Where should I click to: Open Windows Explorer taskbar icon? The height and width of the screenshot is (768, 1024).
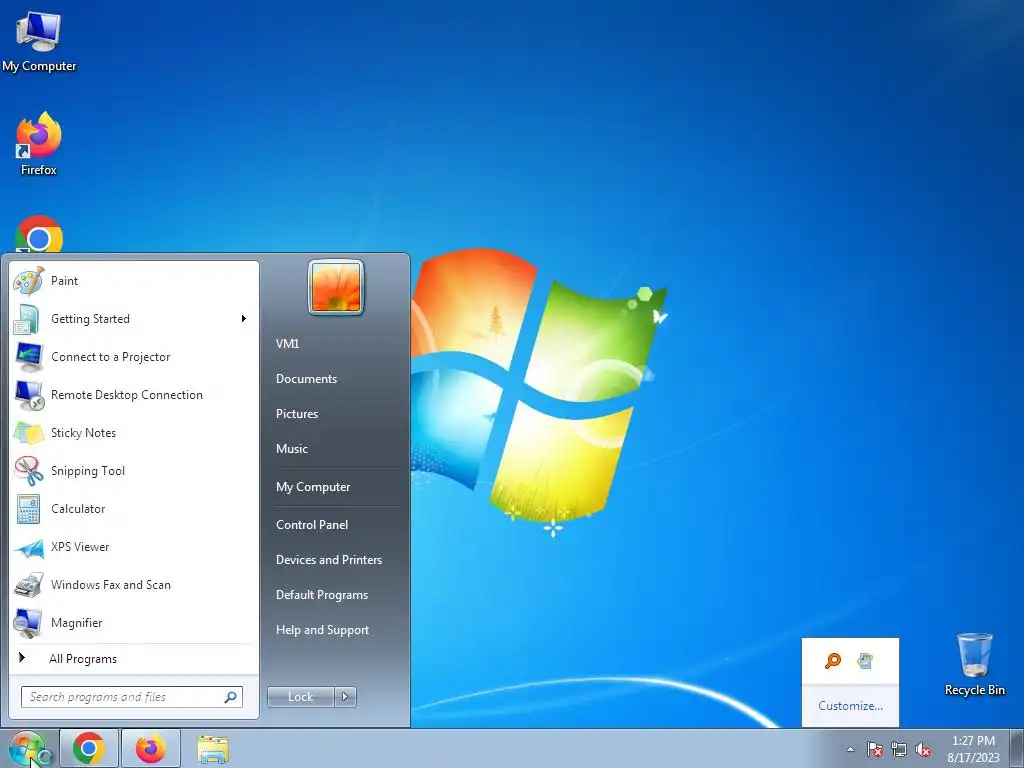(x=213, y=748)
